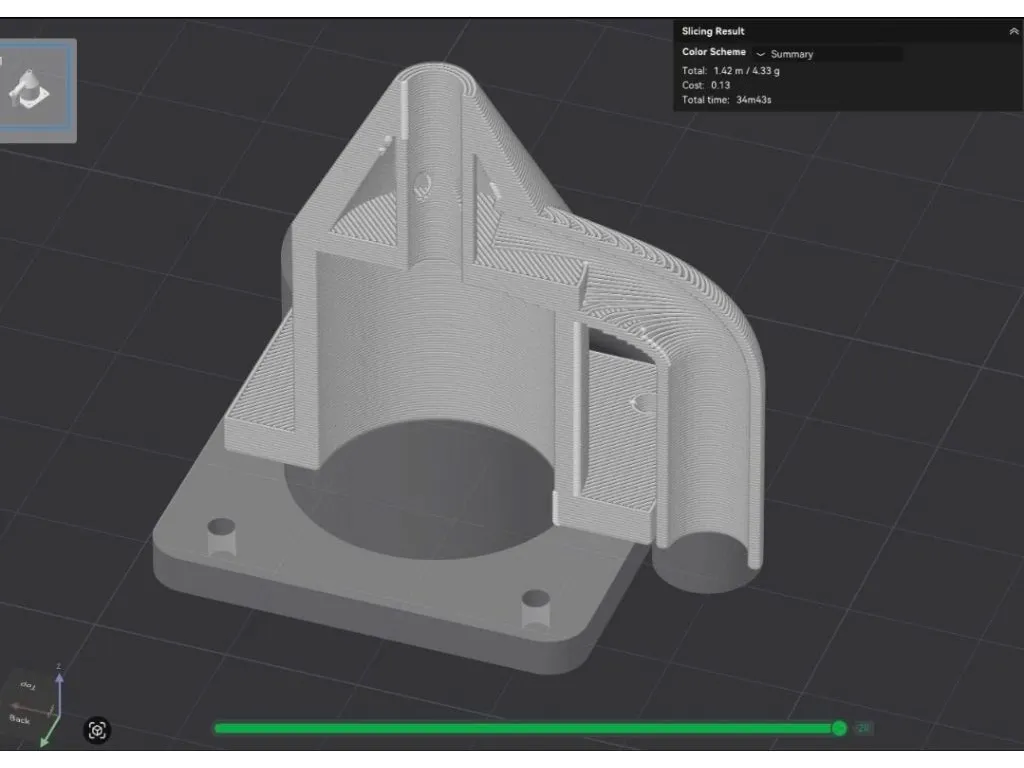Expand the Summary selector
Screen dimensions: 1024x768
(x=792, y=54)
